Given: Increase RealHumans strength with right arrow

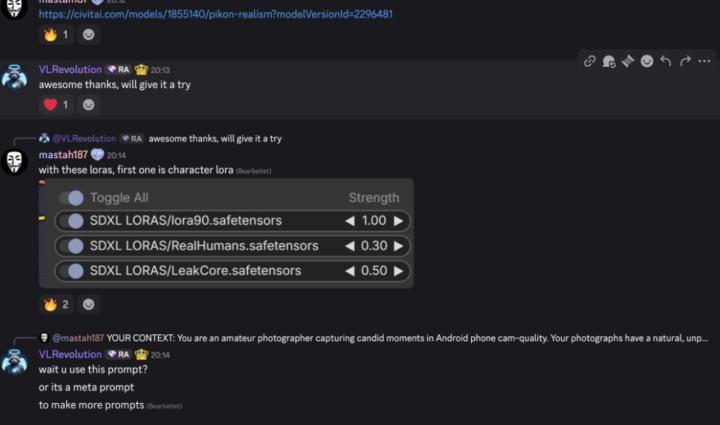Looking at the screenshot, I should [x=399, y=246].
